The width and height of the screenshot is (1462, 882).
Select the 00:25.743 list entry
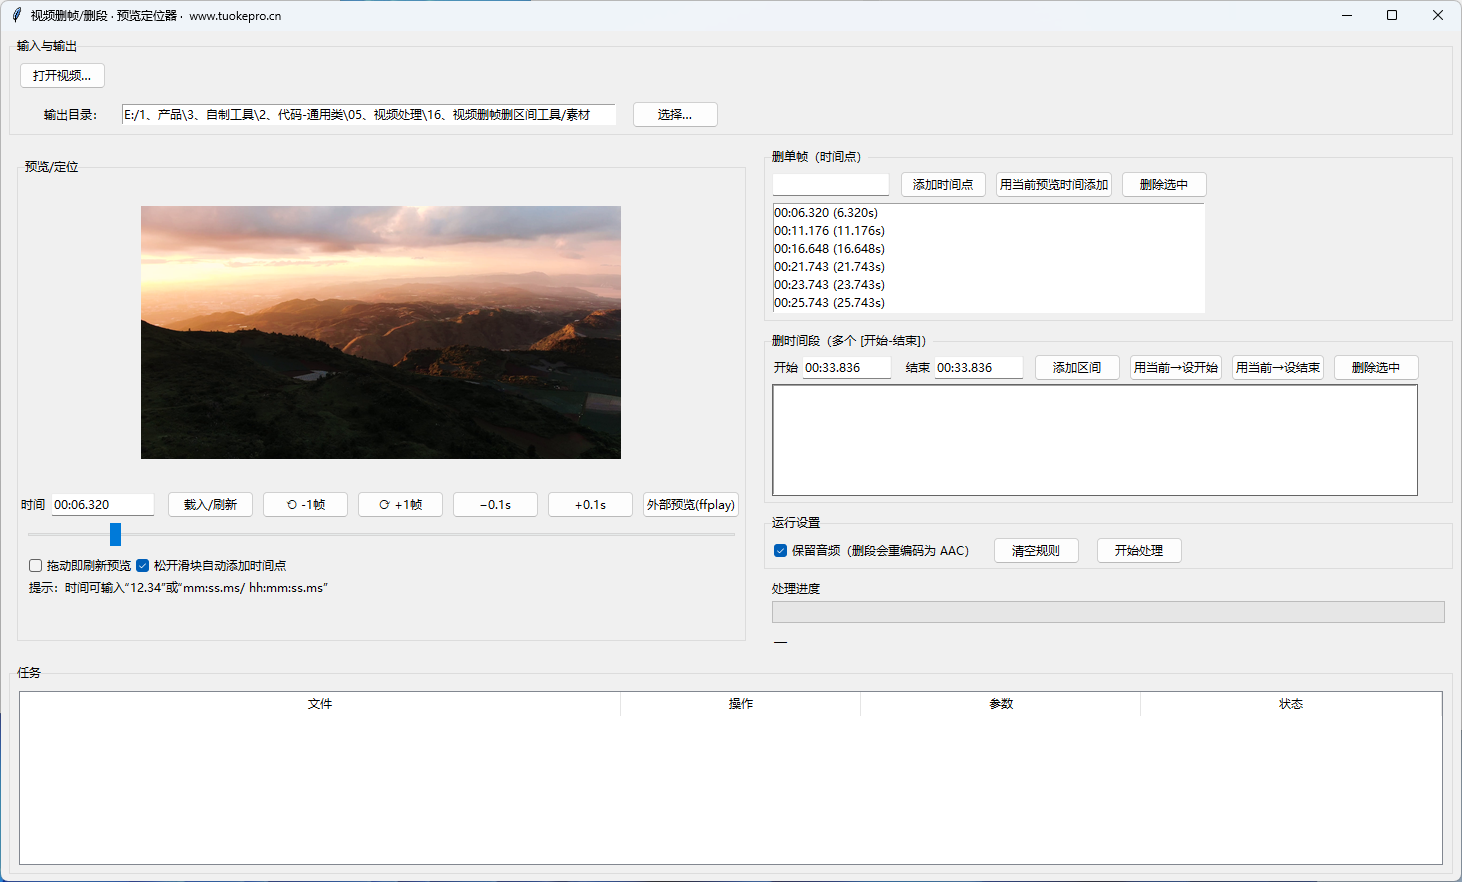click(829, 303)
